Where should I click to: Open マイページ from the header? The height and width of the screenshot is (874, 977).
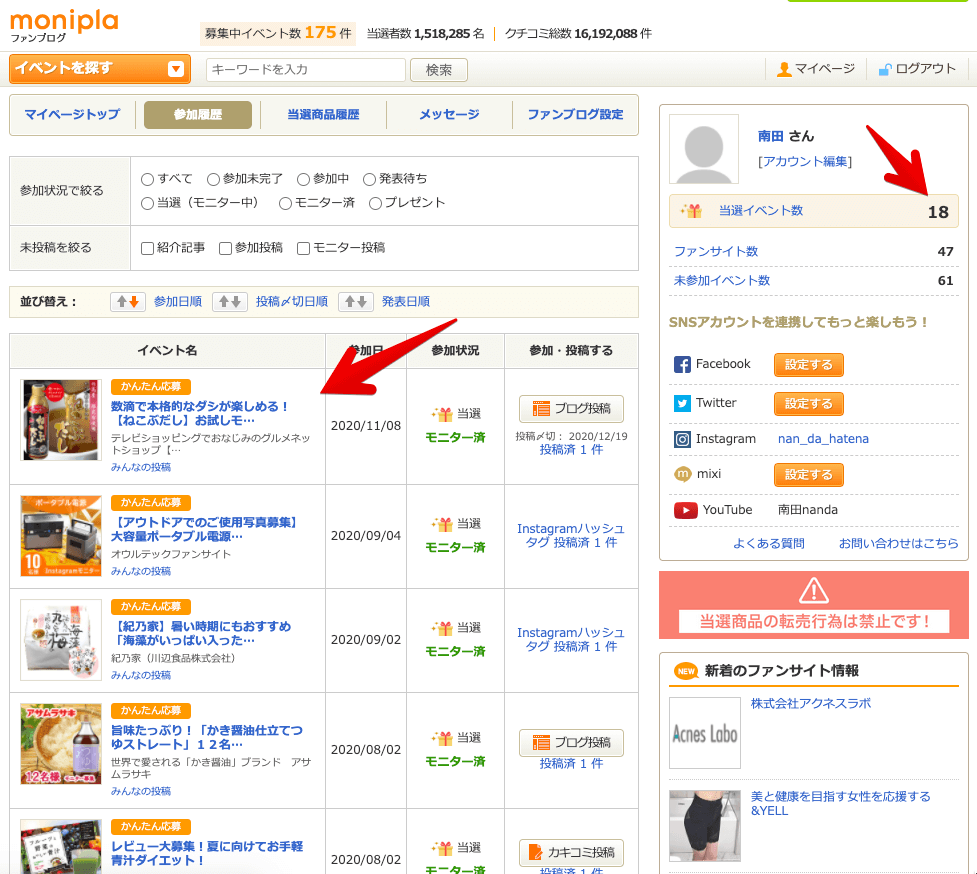[824, 69]
